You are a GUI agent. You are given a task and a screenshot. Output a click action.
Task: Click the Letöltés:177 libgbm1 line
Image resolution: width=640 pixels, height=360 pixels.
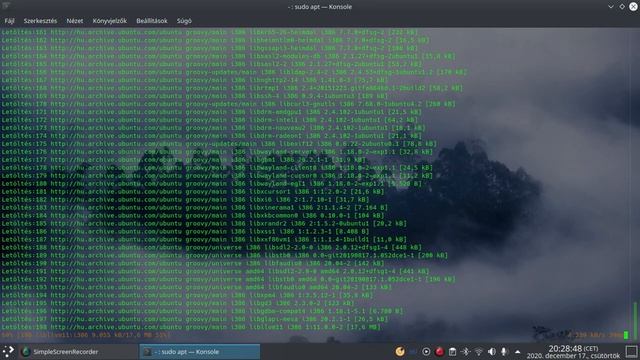[x=184, y=160]
